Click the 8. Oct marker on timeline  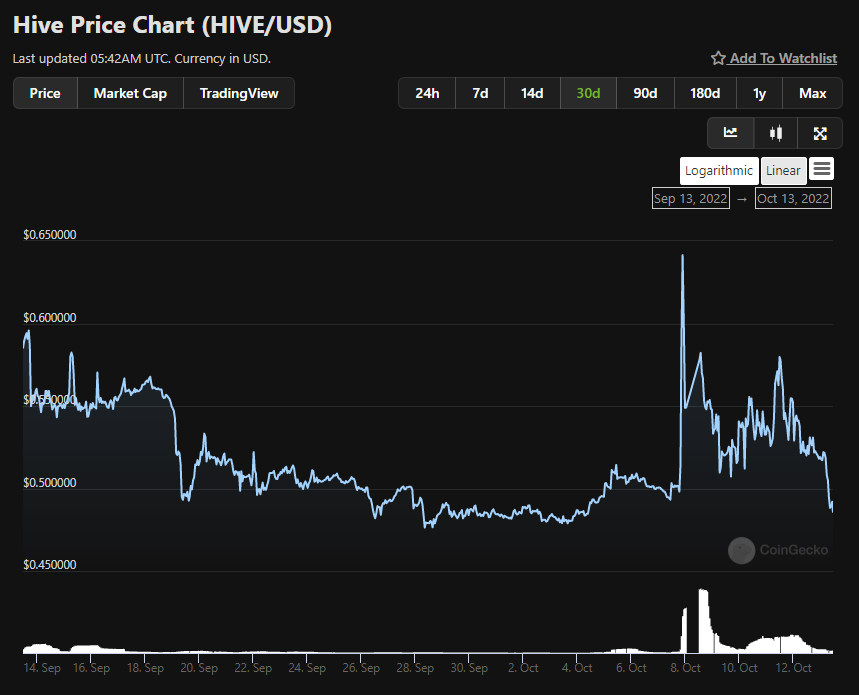pyautogui.click(x=685, y=668)
